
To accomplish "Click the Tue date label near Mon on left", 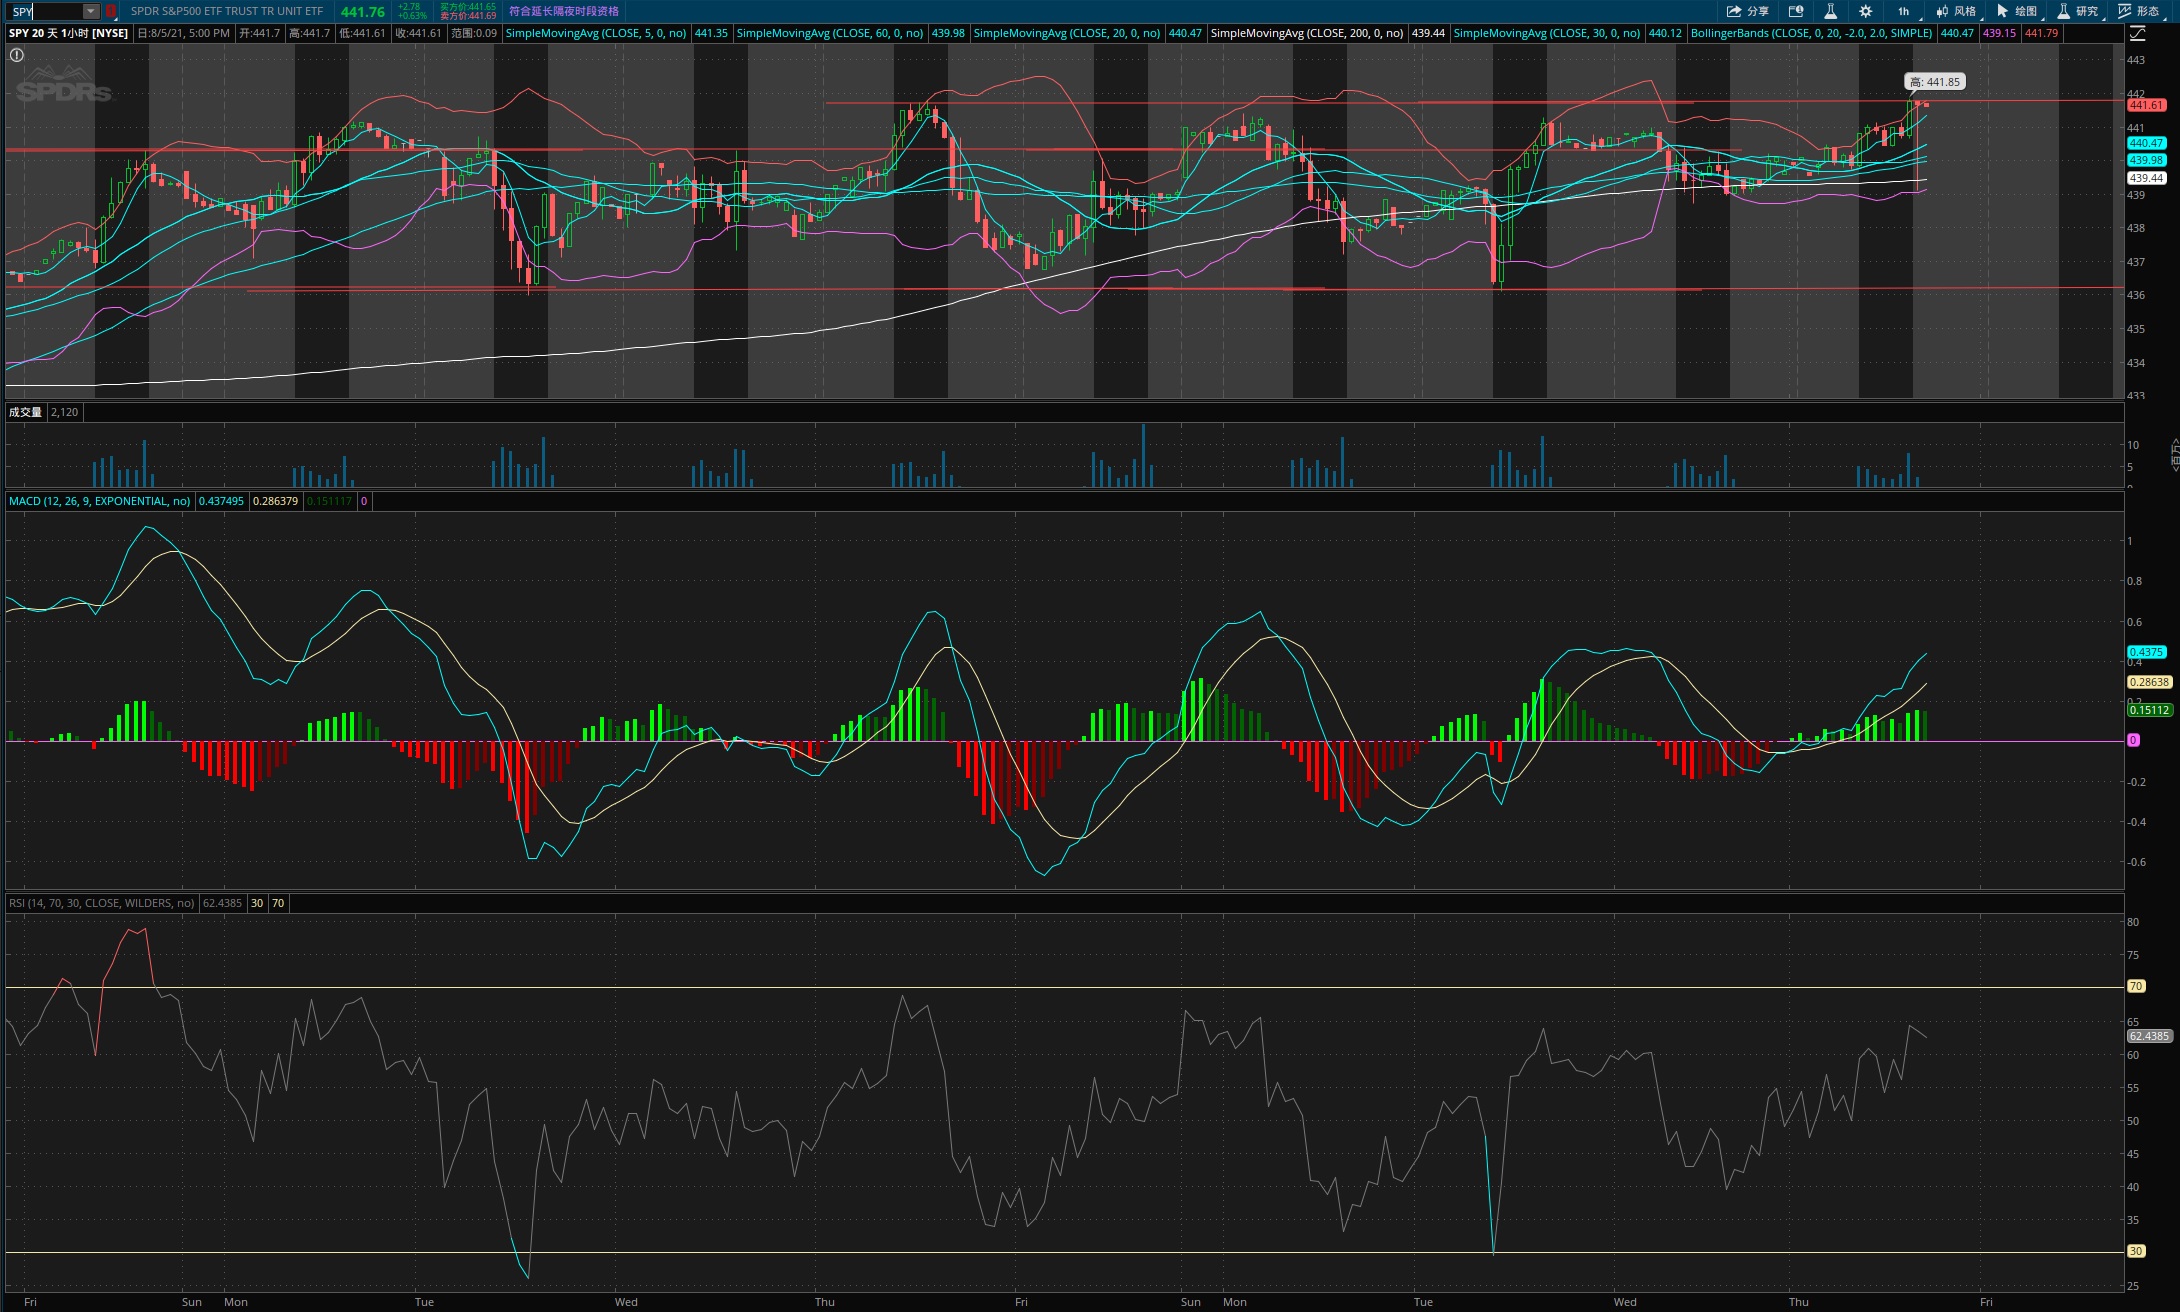I will tap(424, 1302).
